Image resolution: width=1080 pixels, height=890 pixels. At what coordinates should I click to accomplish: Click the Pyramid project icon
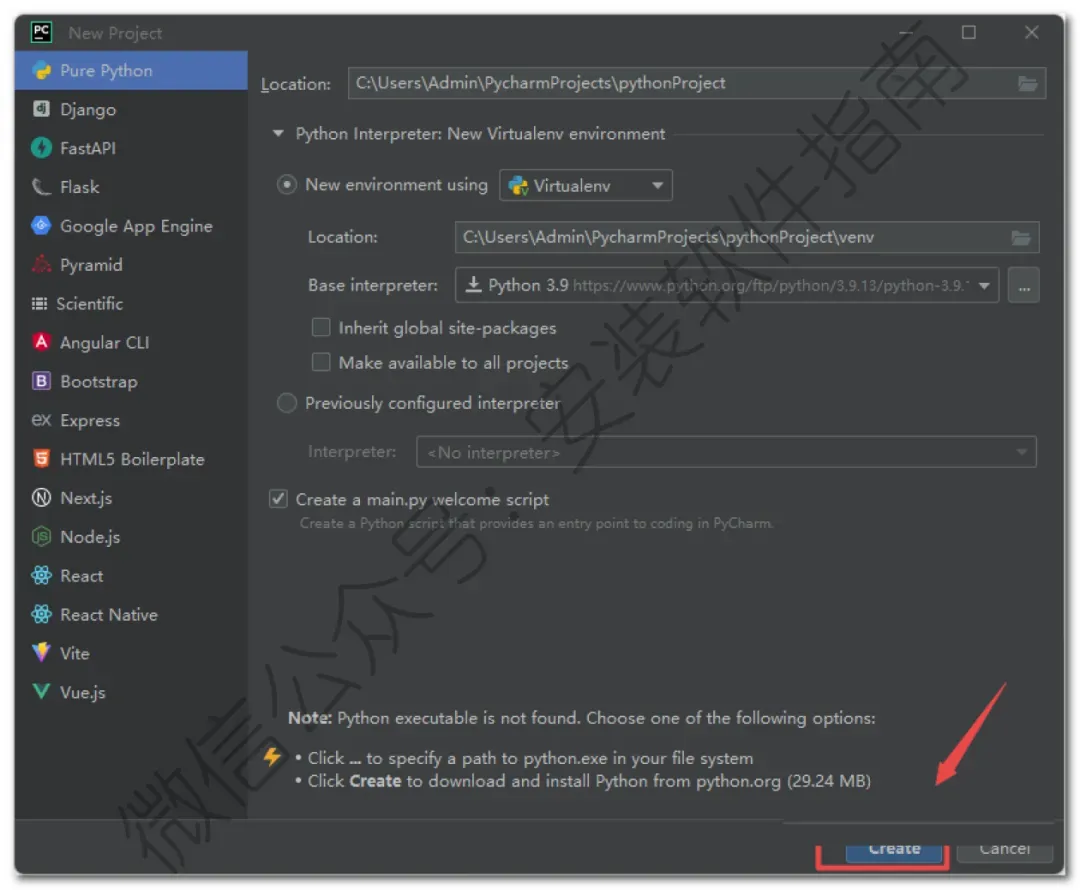pyautogui.click(x=42, y=264)
